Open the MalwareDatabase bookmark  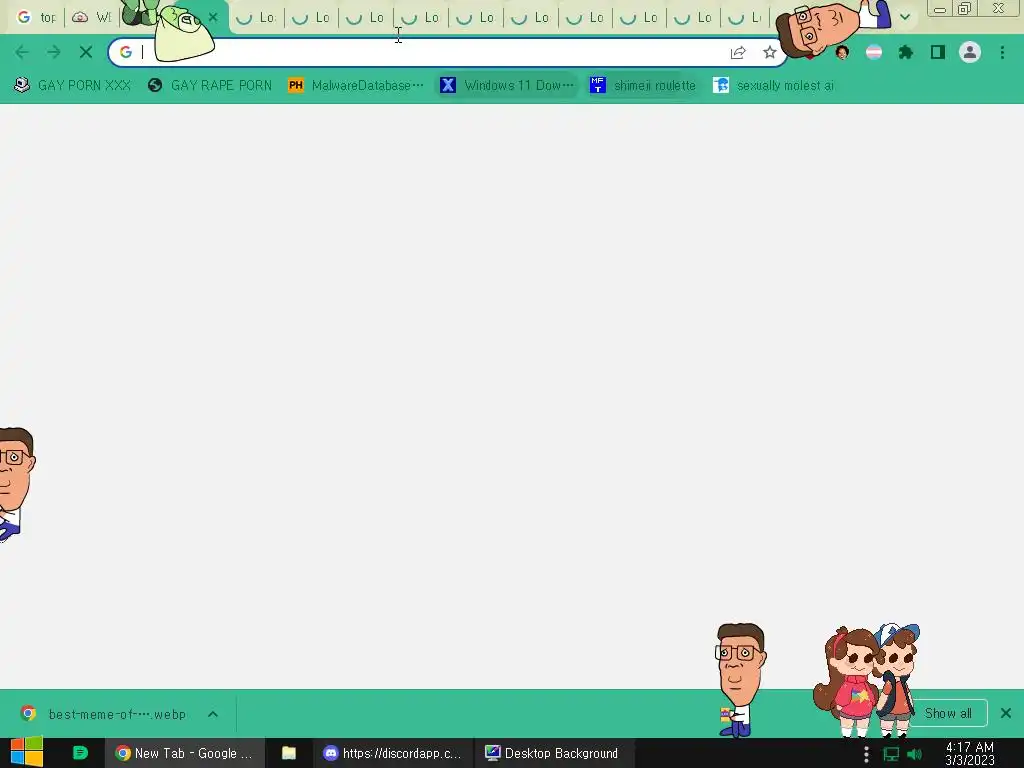(356, 86)
